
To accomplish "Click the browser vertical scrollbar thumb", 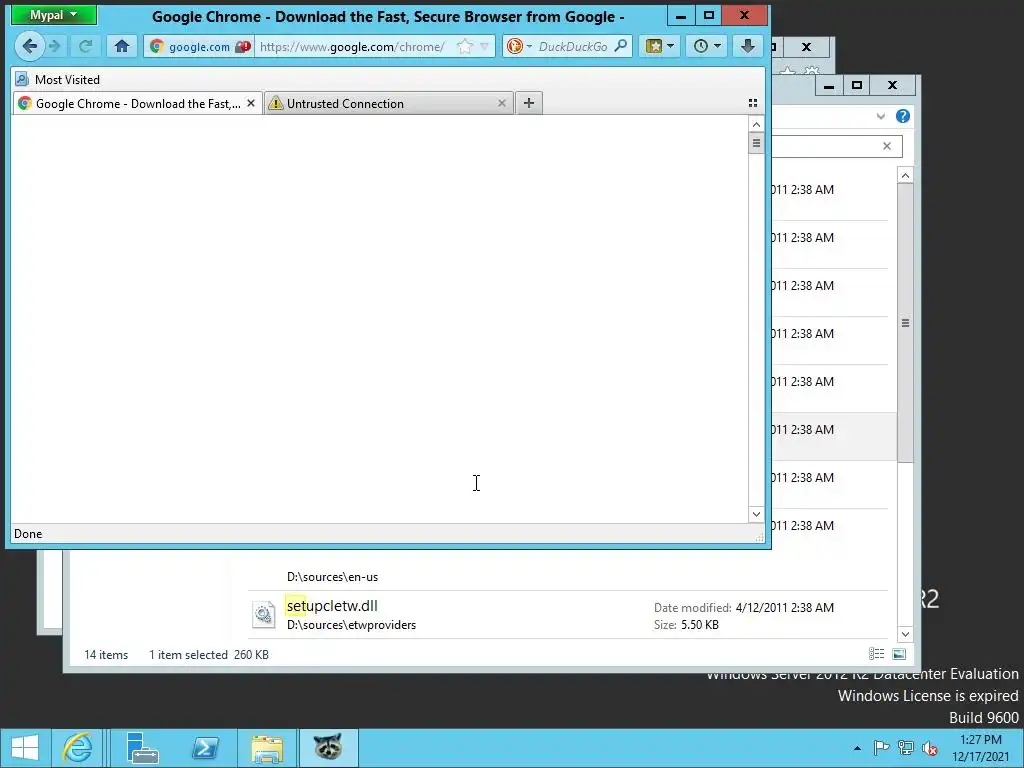I will point(756,143).
